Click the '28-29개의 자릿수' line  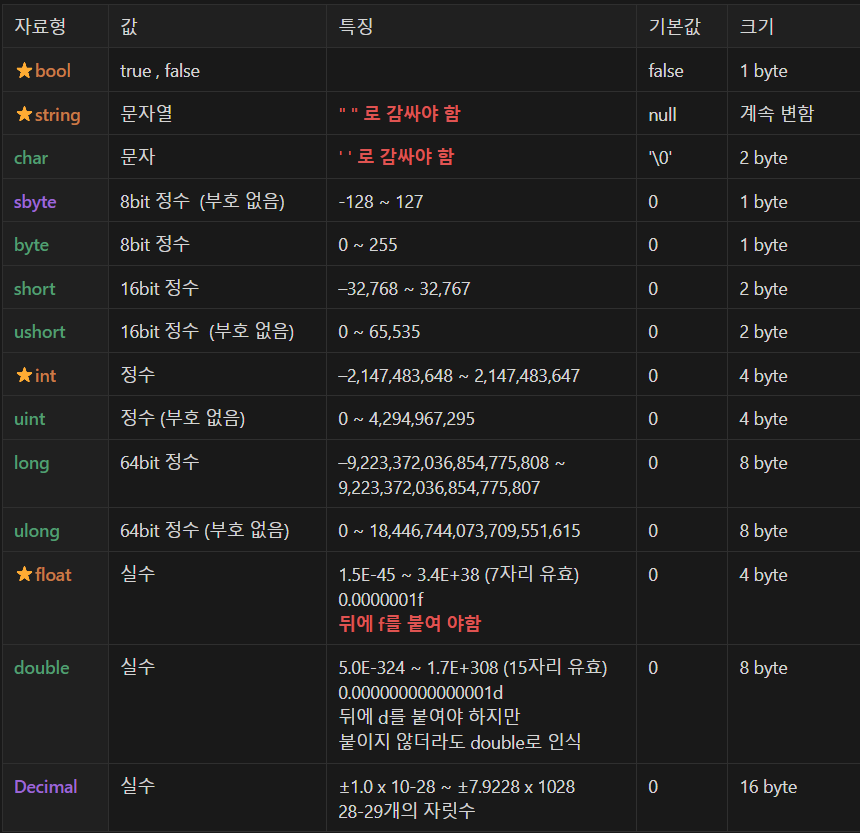[x=406, y=811]
